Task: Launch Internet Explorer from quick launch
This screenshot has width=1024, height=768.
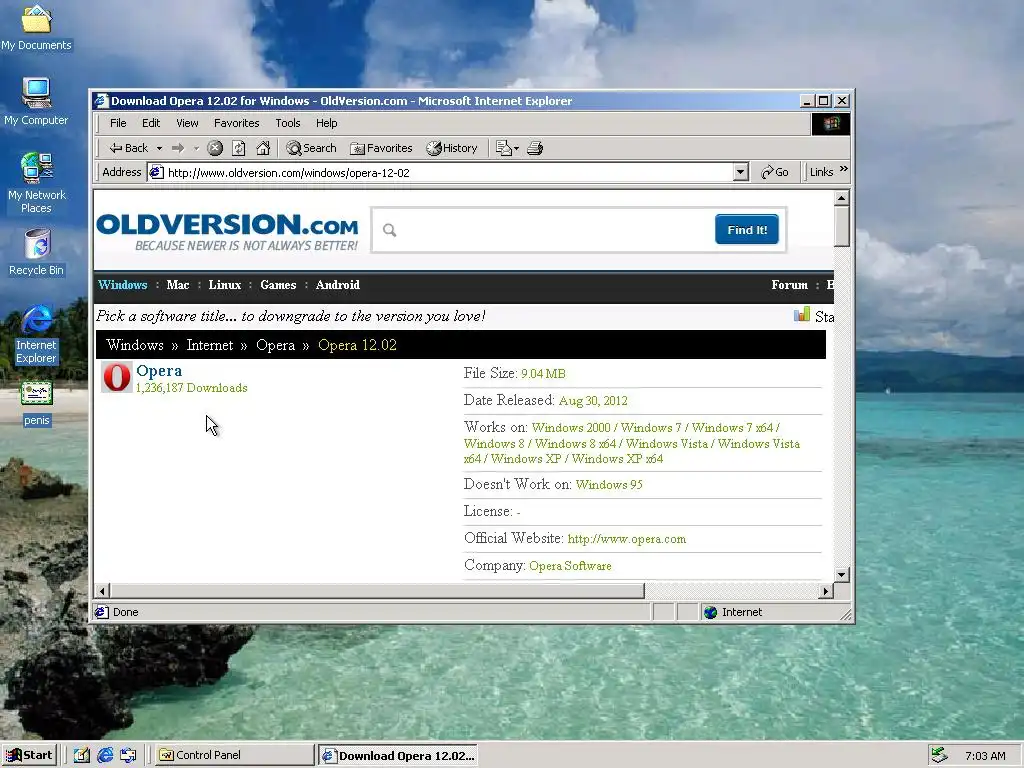Action: click(105, 755)
